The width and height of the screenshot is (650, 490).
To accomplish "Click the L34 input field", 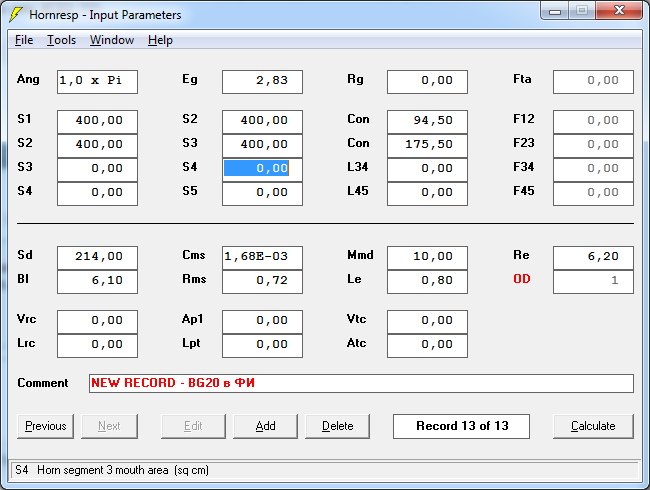I will (427, 170).
